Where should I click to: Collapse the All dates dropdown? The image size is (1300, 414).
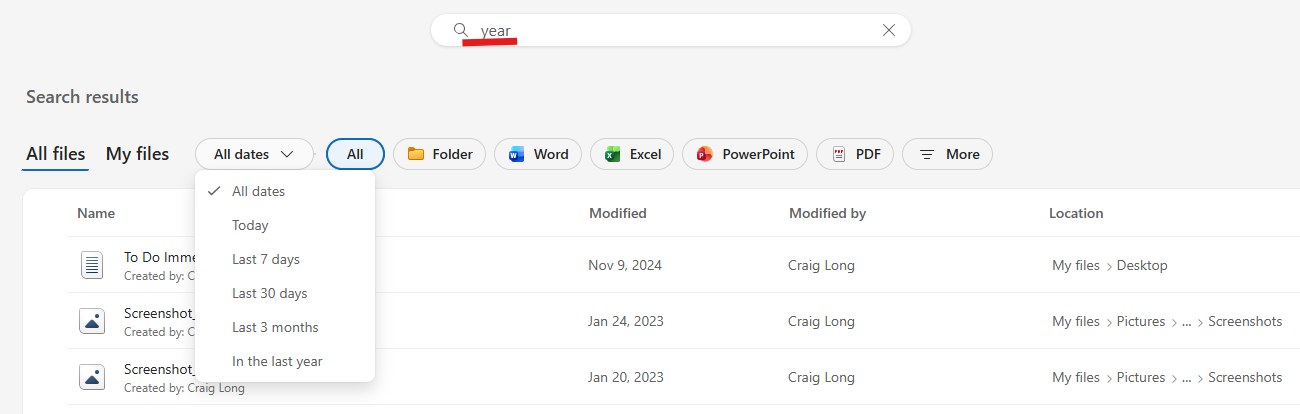(x=254, y=154)
